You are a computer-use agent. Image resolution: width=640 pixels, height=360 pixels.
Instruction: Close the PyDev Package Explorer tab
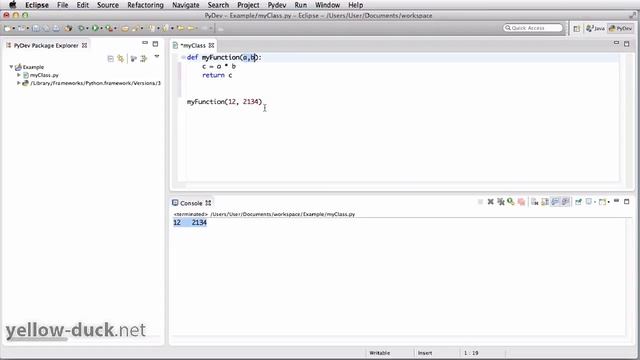point(84,45)
